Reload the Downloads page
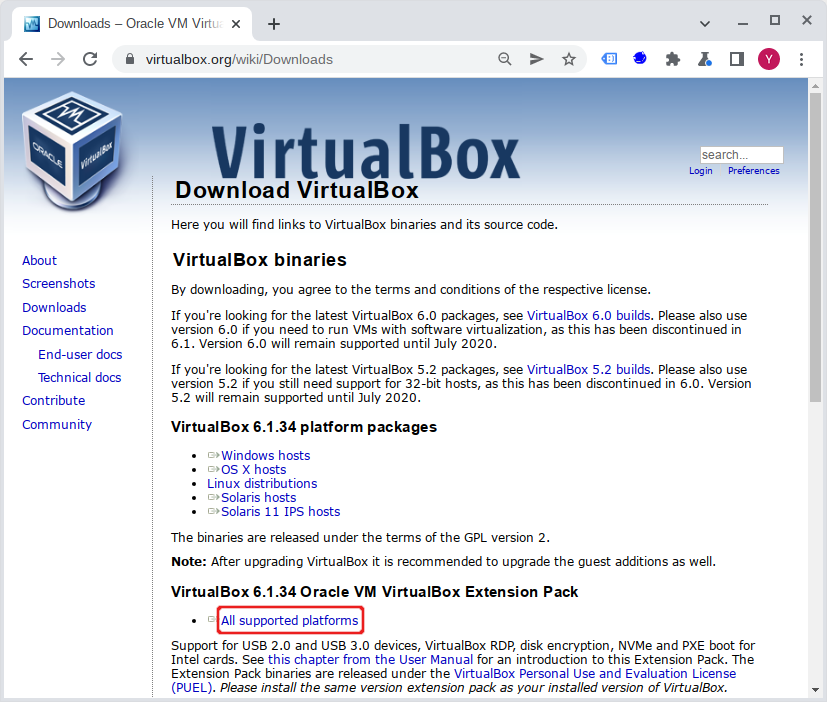This screenshot has width=827, height=702. 90,59
